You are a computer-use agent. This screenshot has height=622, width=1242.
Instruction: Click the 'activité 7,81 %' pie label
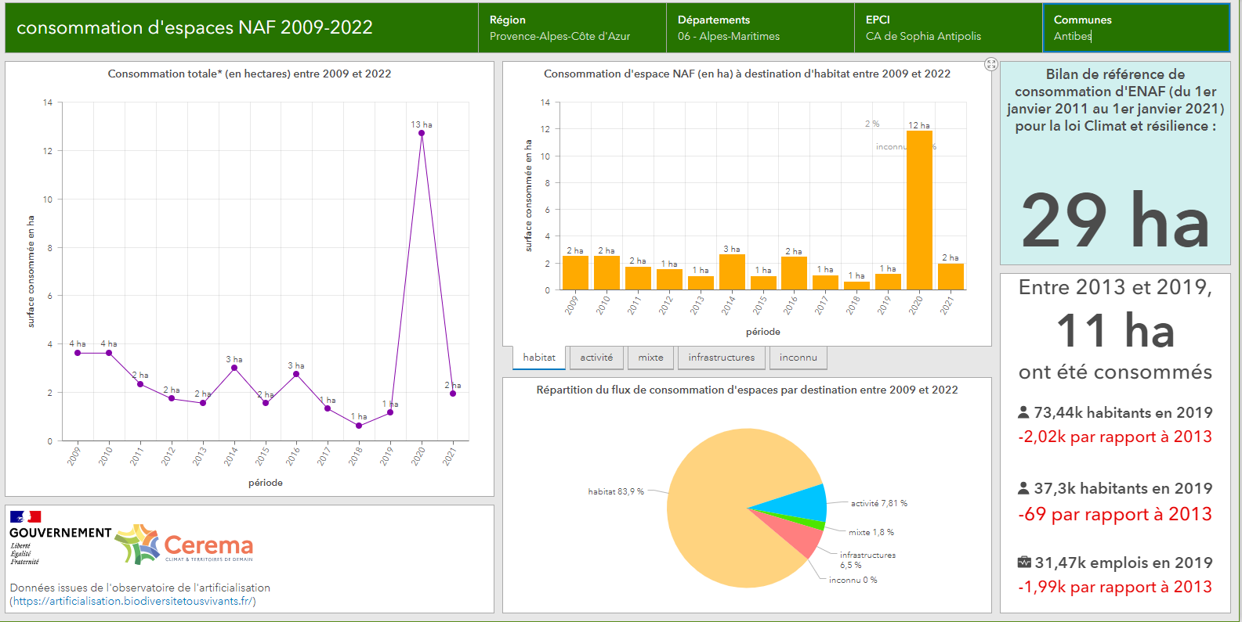click(879, 504)
